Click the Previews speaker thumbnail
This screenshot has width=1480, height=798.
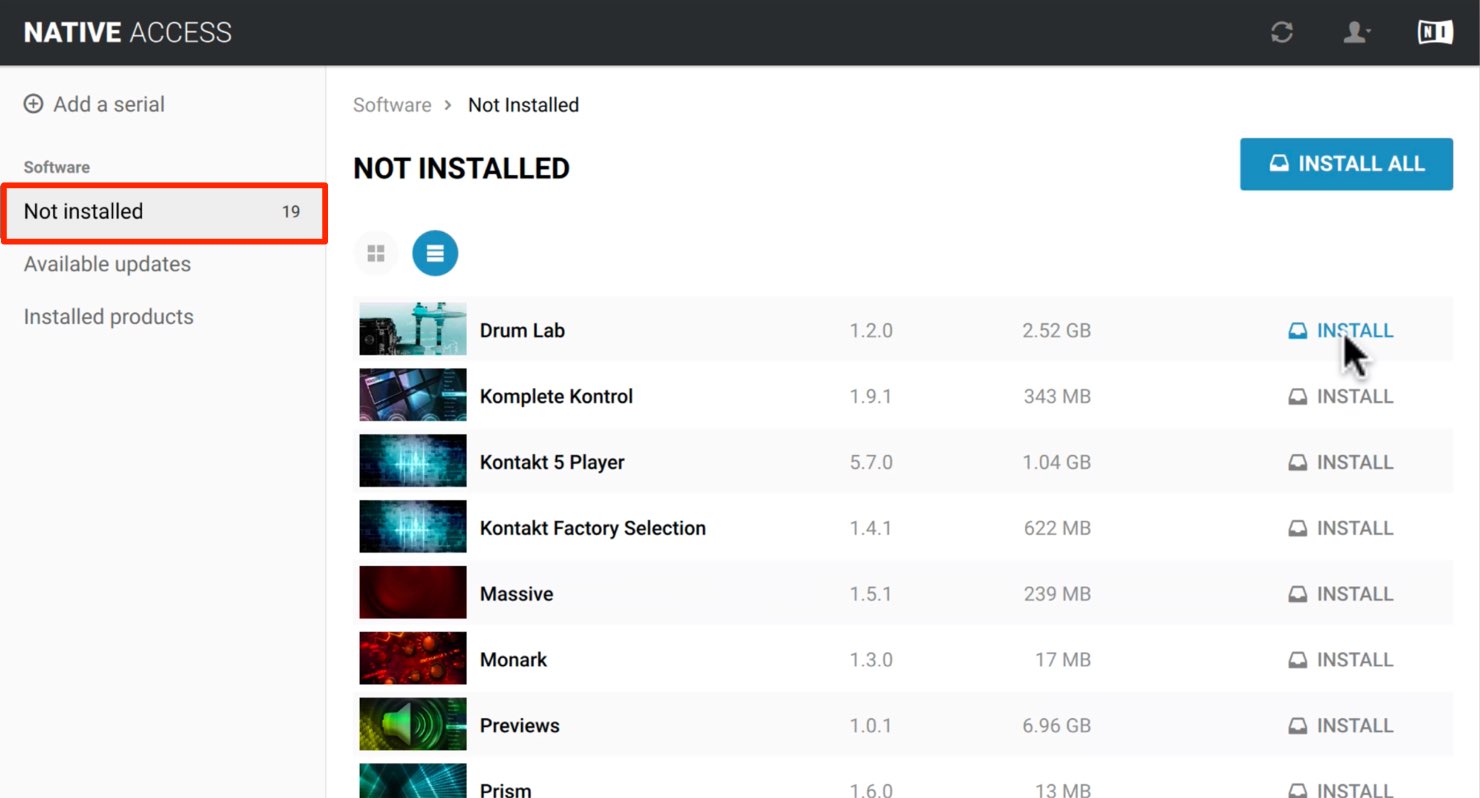point(413,724)
